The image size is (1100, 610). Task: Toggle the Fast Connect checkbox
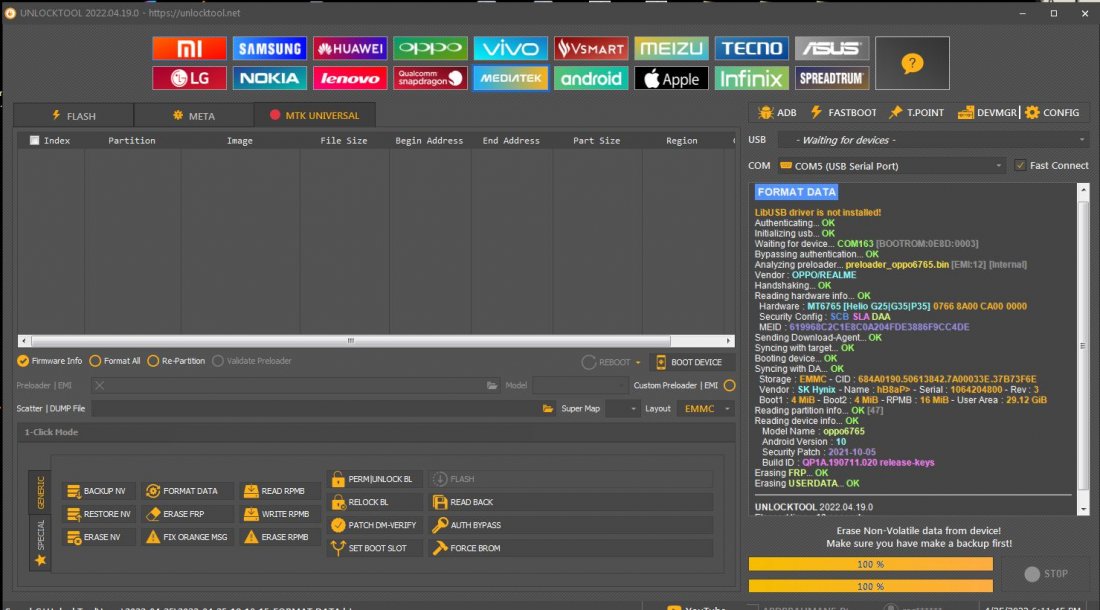(x=1020, y=165)
